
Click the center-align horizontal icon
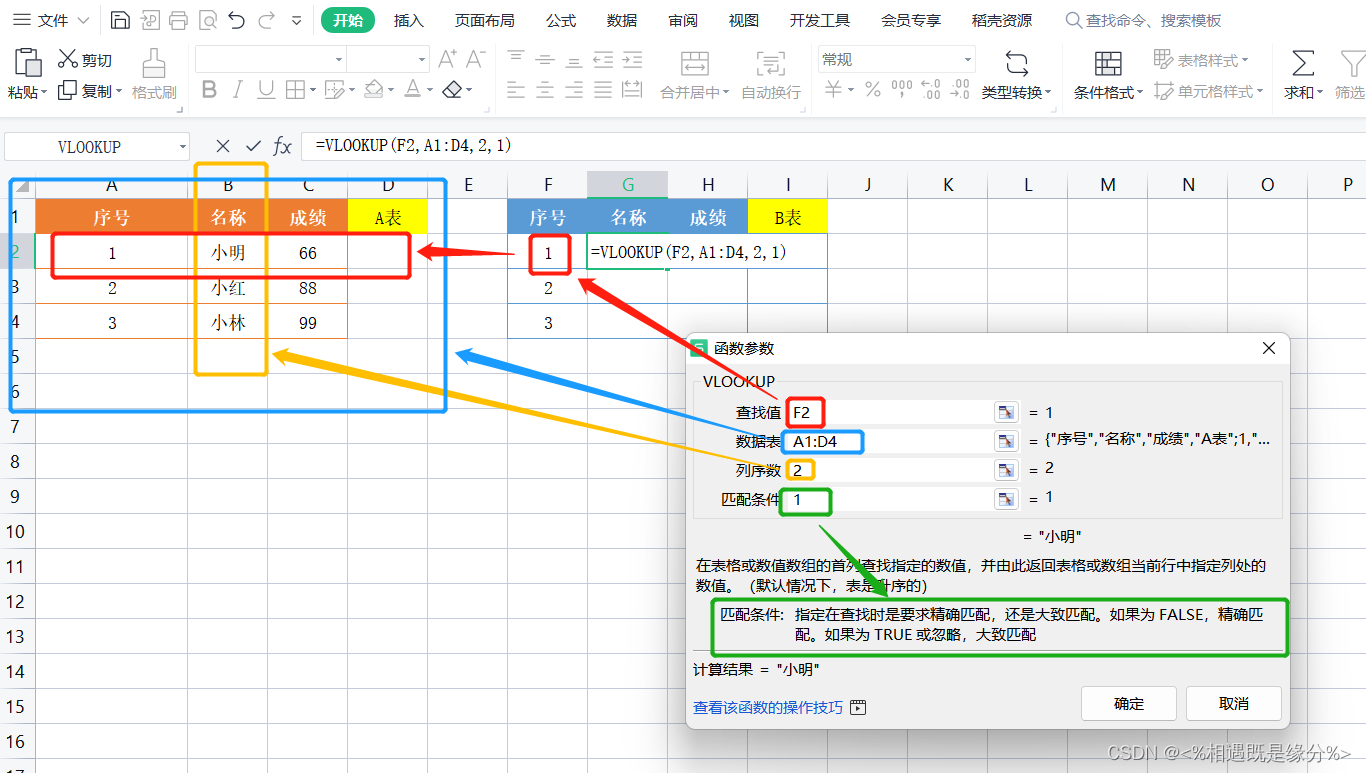click(x=545, y=90)
